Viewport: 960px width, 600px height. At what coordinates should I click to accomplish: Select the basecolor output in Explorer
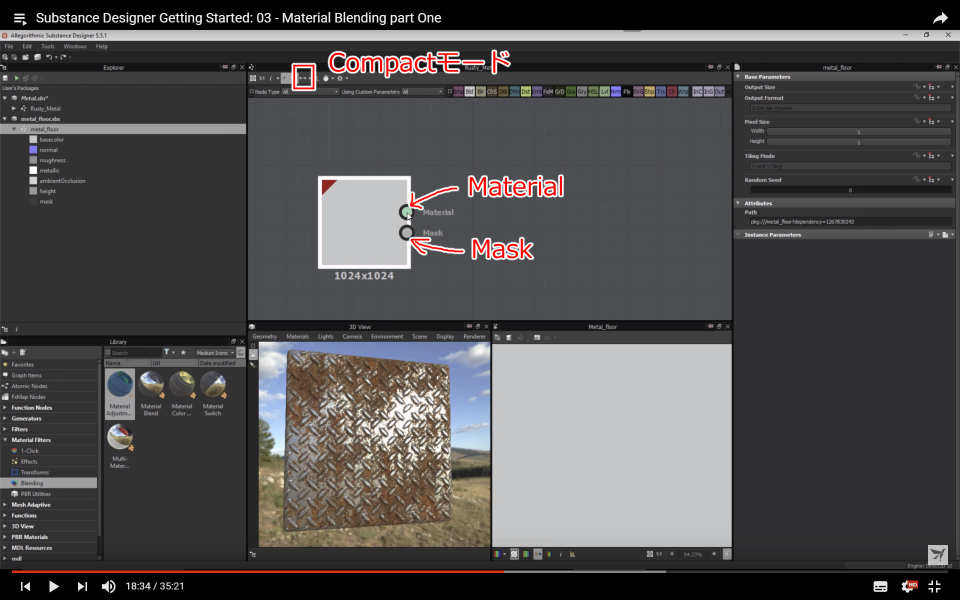click(51, 140)
